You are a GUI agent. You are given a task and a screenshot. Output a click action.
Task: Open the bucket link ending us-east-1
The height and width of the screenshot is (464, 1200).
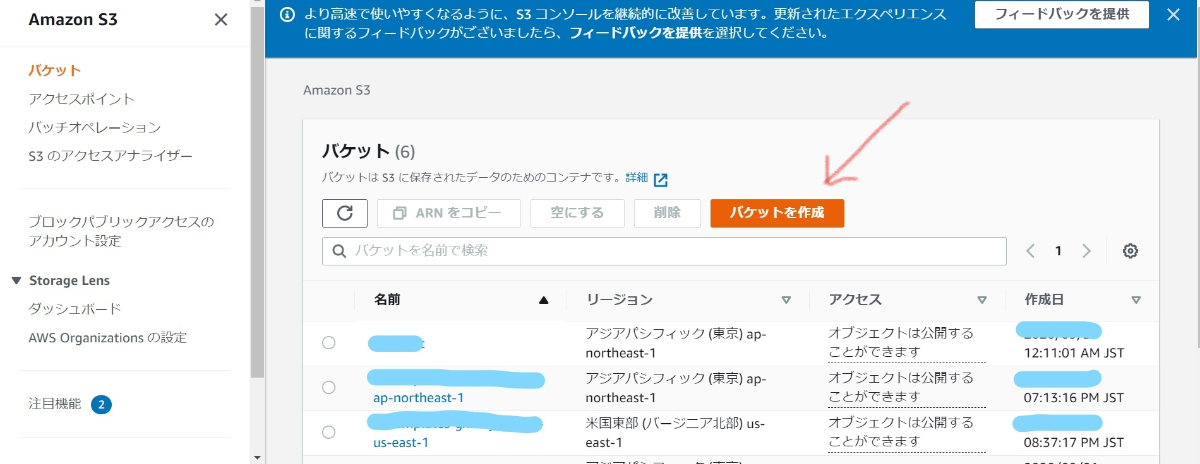pyautogui.click(x=401, y=442)
